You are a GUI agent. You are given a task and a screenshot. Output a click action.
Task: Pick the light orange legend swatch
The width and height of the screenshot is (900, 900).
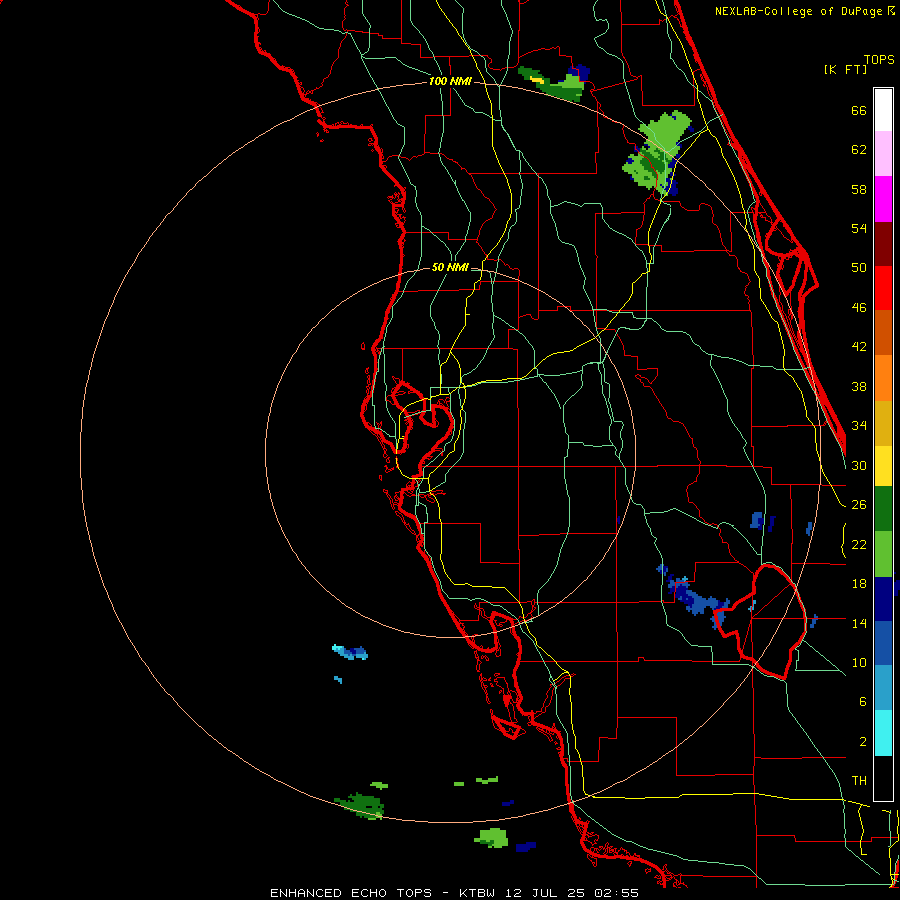click(x=883, y=378)
